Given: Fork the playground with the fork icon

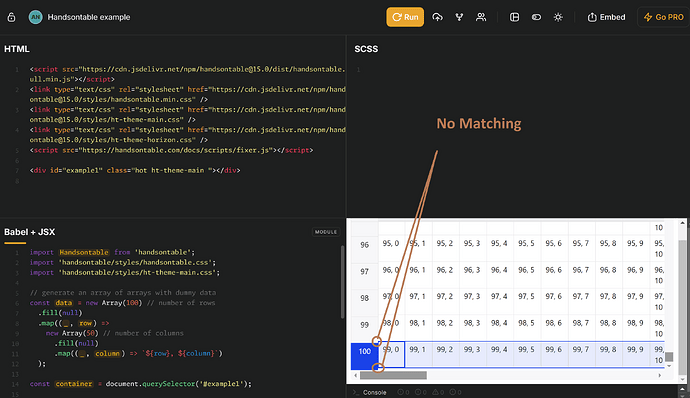Looking at the screenshot, I should (x=459, y=17).
